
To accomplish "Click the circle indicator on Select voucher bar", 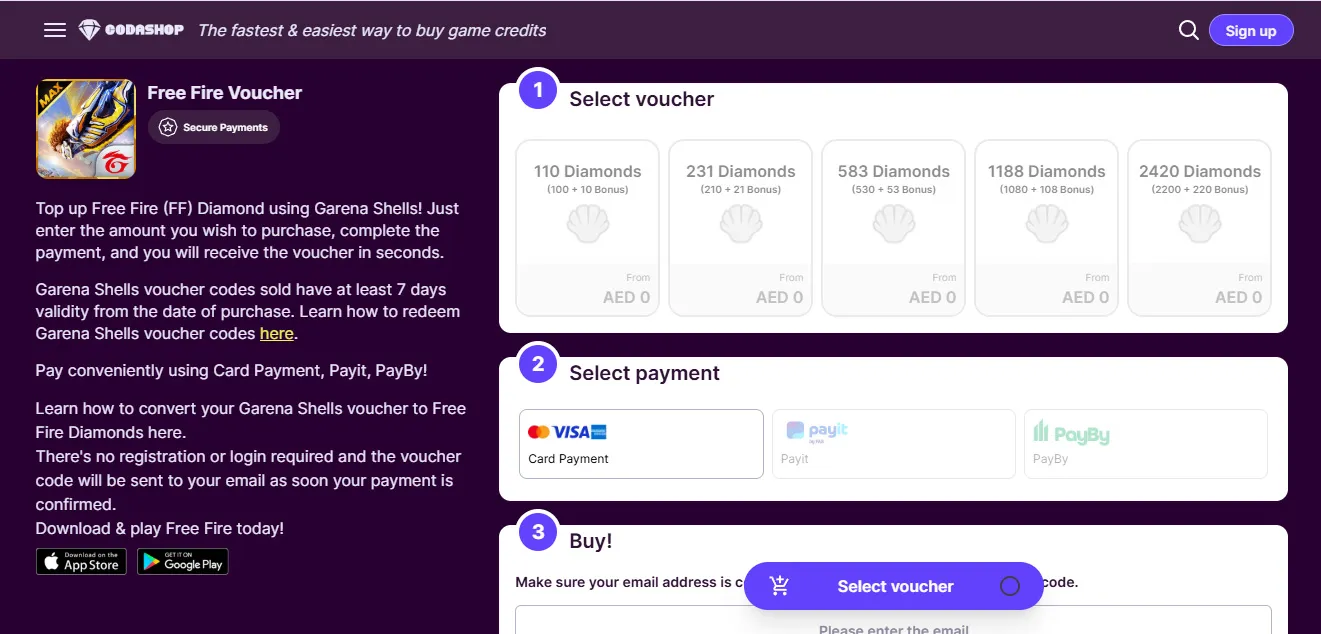I will (x=1009, y=586).
